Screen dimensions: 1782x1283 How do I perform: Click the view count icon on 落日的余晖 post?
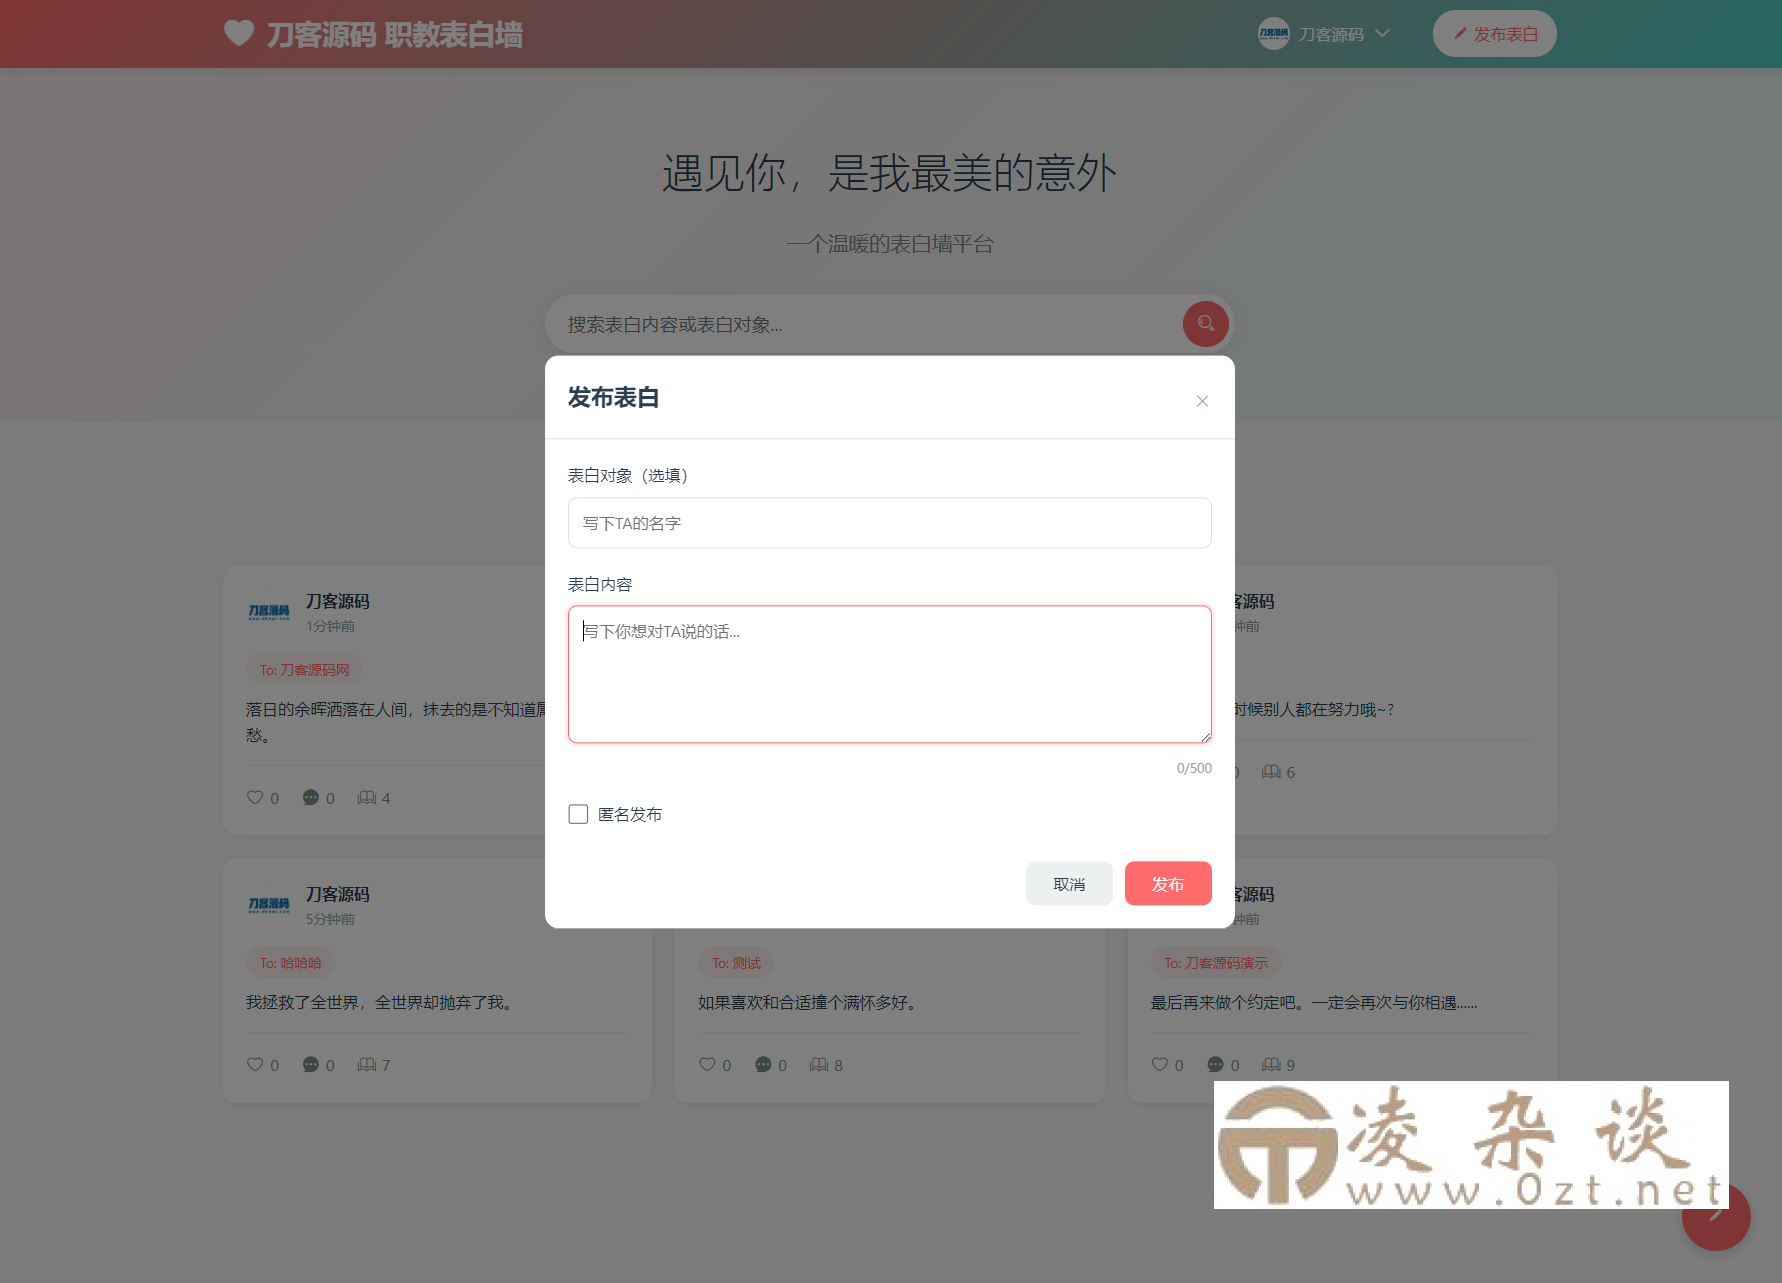pyautogui.click(x=367, y=797)
